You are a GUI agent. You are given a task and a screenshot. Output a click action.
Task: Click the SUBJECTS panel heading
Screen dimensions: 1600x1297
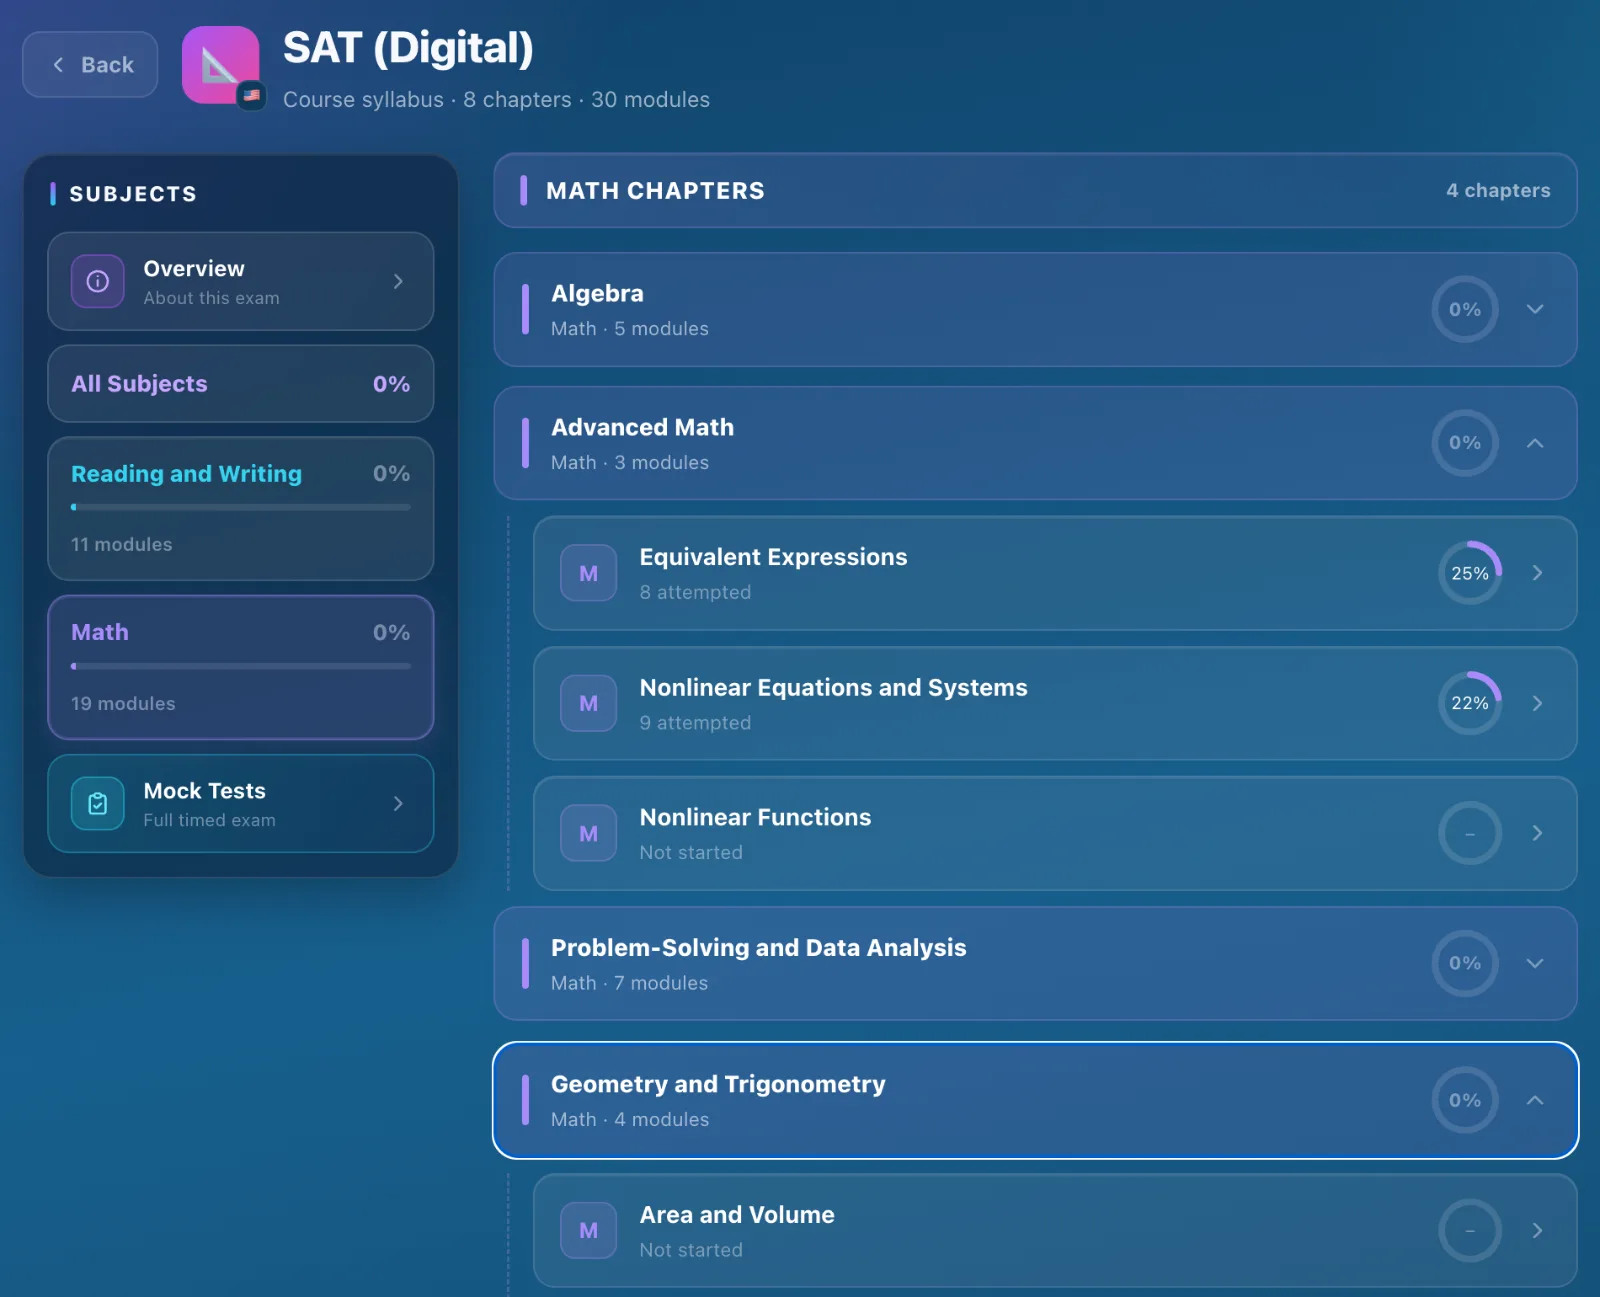pos(133,194)
